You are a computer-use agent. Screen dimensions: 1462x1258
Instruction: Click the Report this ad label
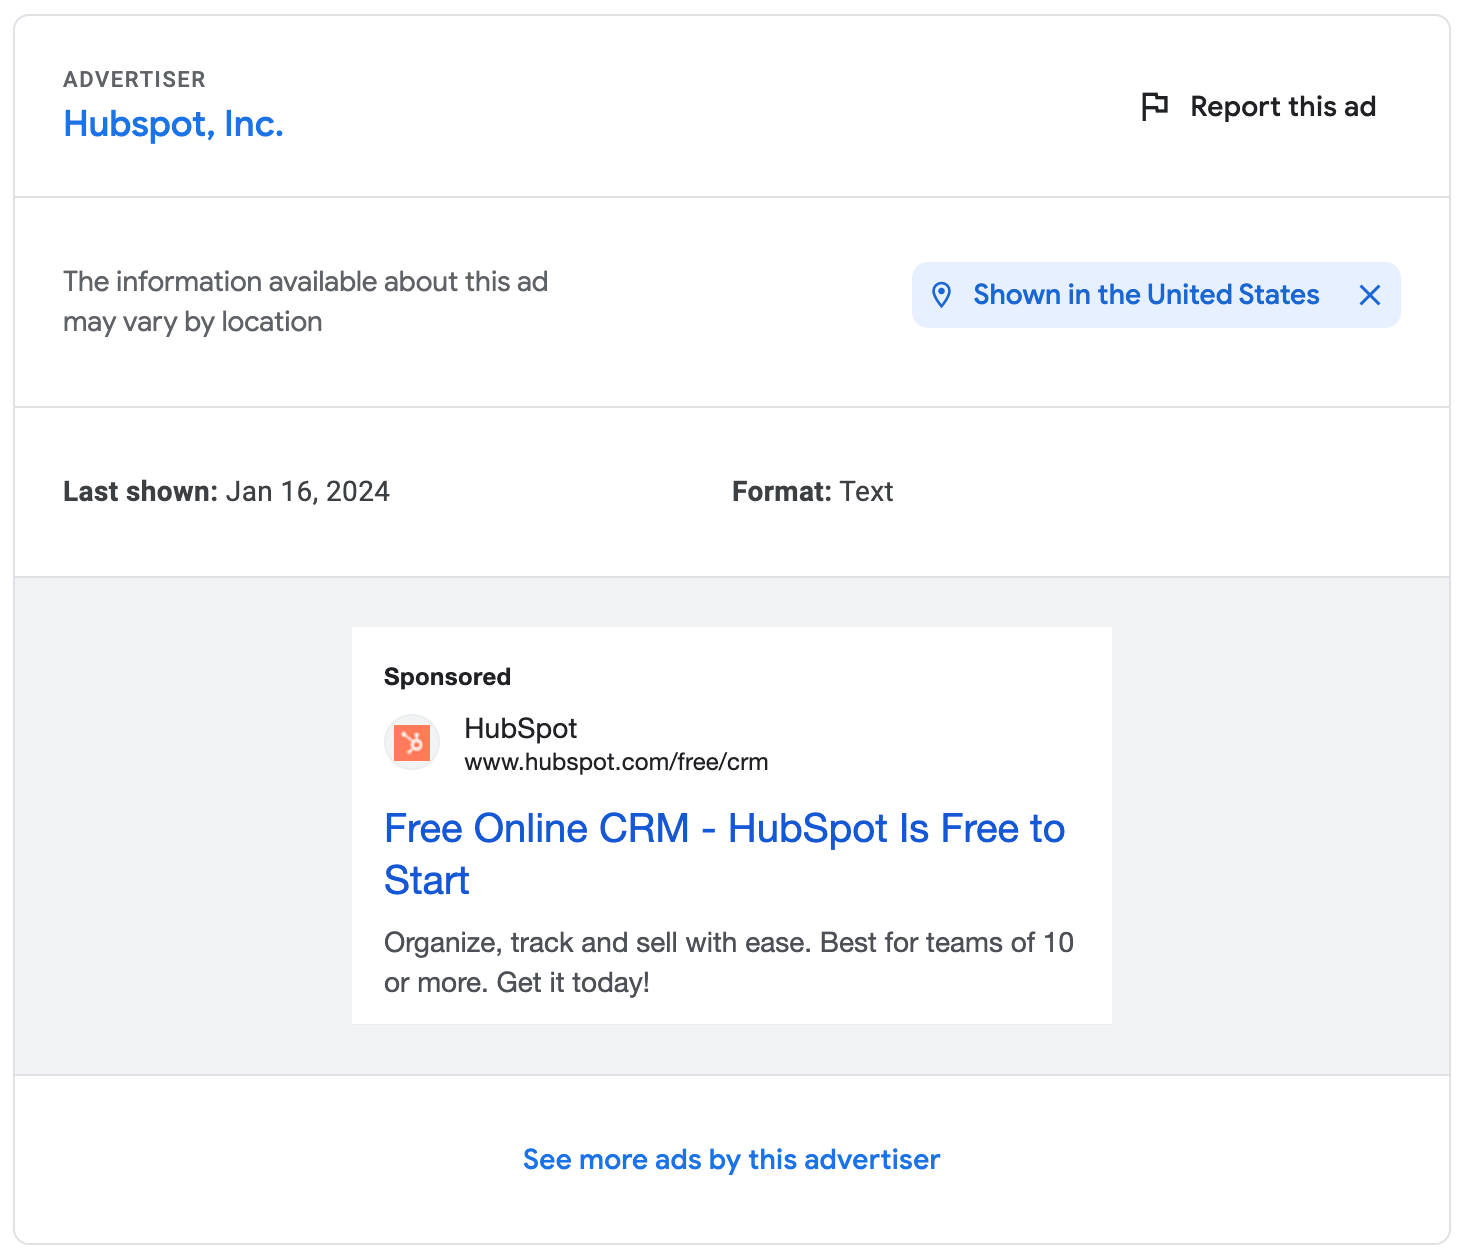pyautogui.click(x=1283, y=107)
